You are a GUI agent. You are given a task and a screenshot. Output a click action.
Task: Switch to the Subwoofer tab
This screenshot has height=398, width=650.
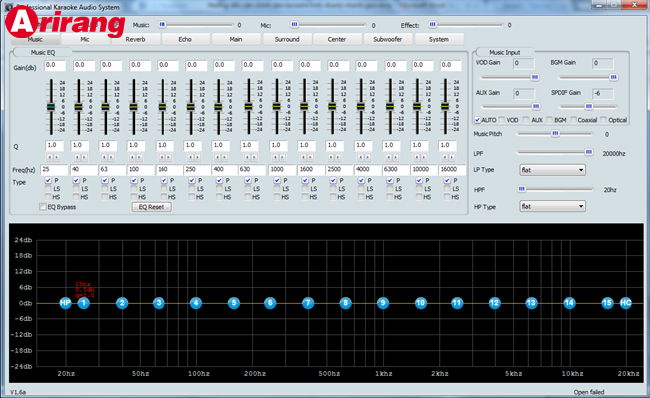[388, 39]
